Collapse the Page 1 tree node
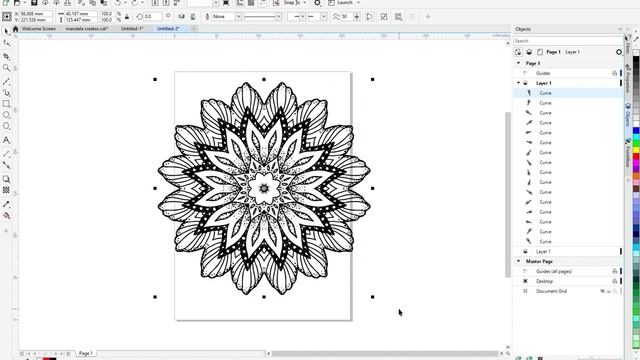This screenshot has width=640, height=360. click(518, 63)
